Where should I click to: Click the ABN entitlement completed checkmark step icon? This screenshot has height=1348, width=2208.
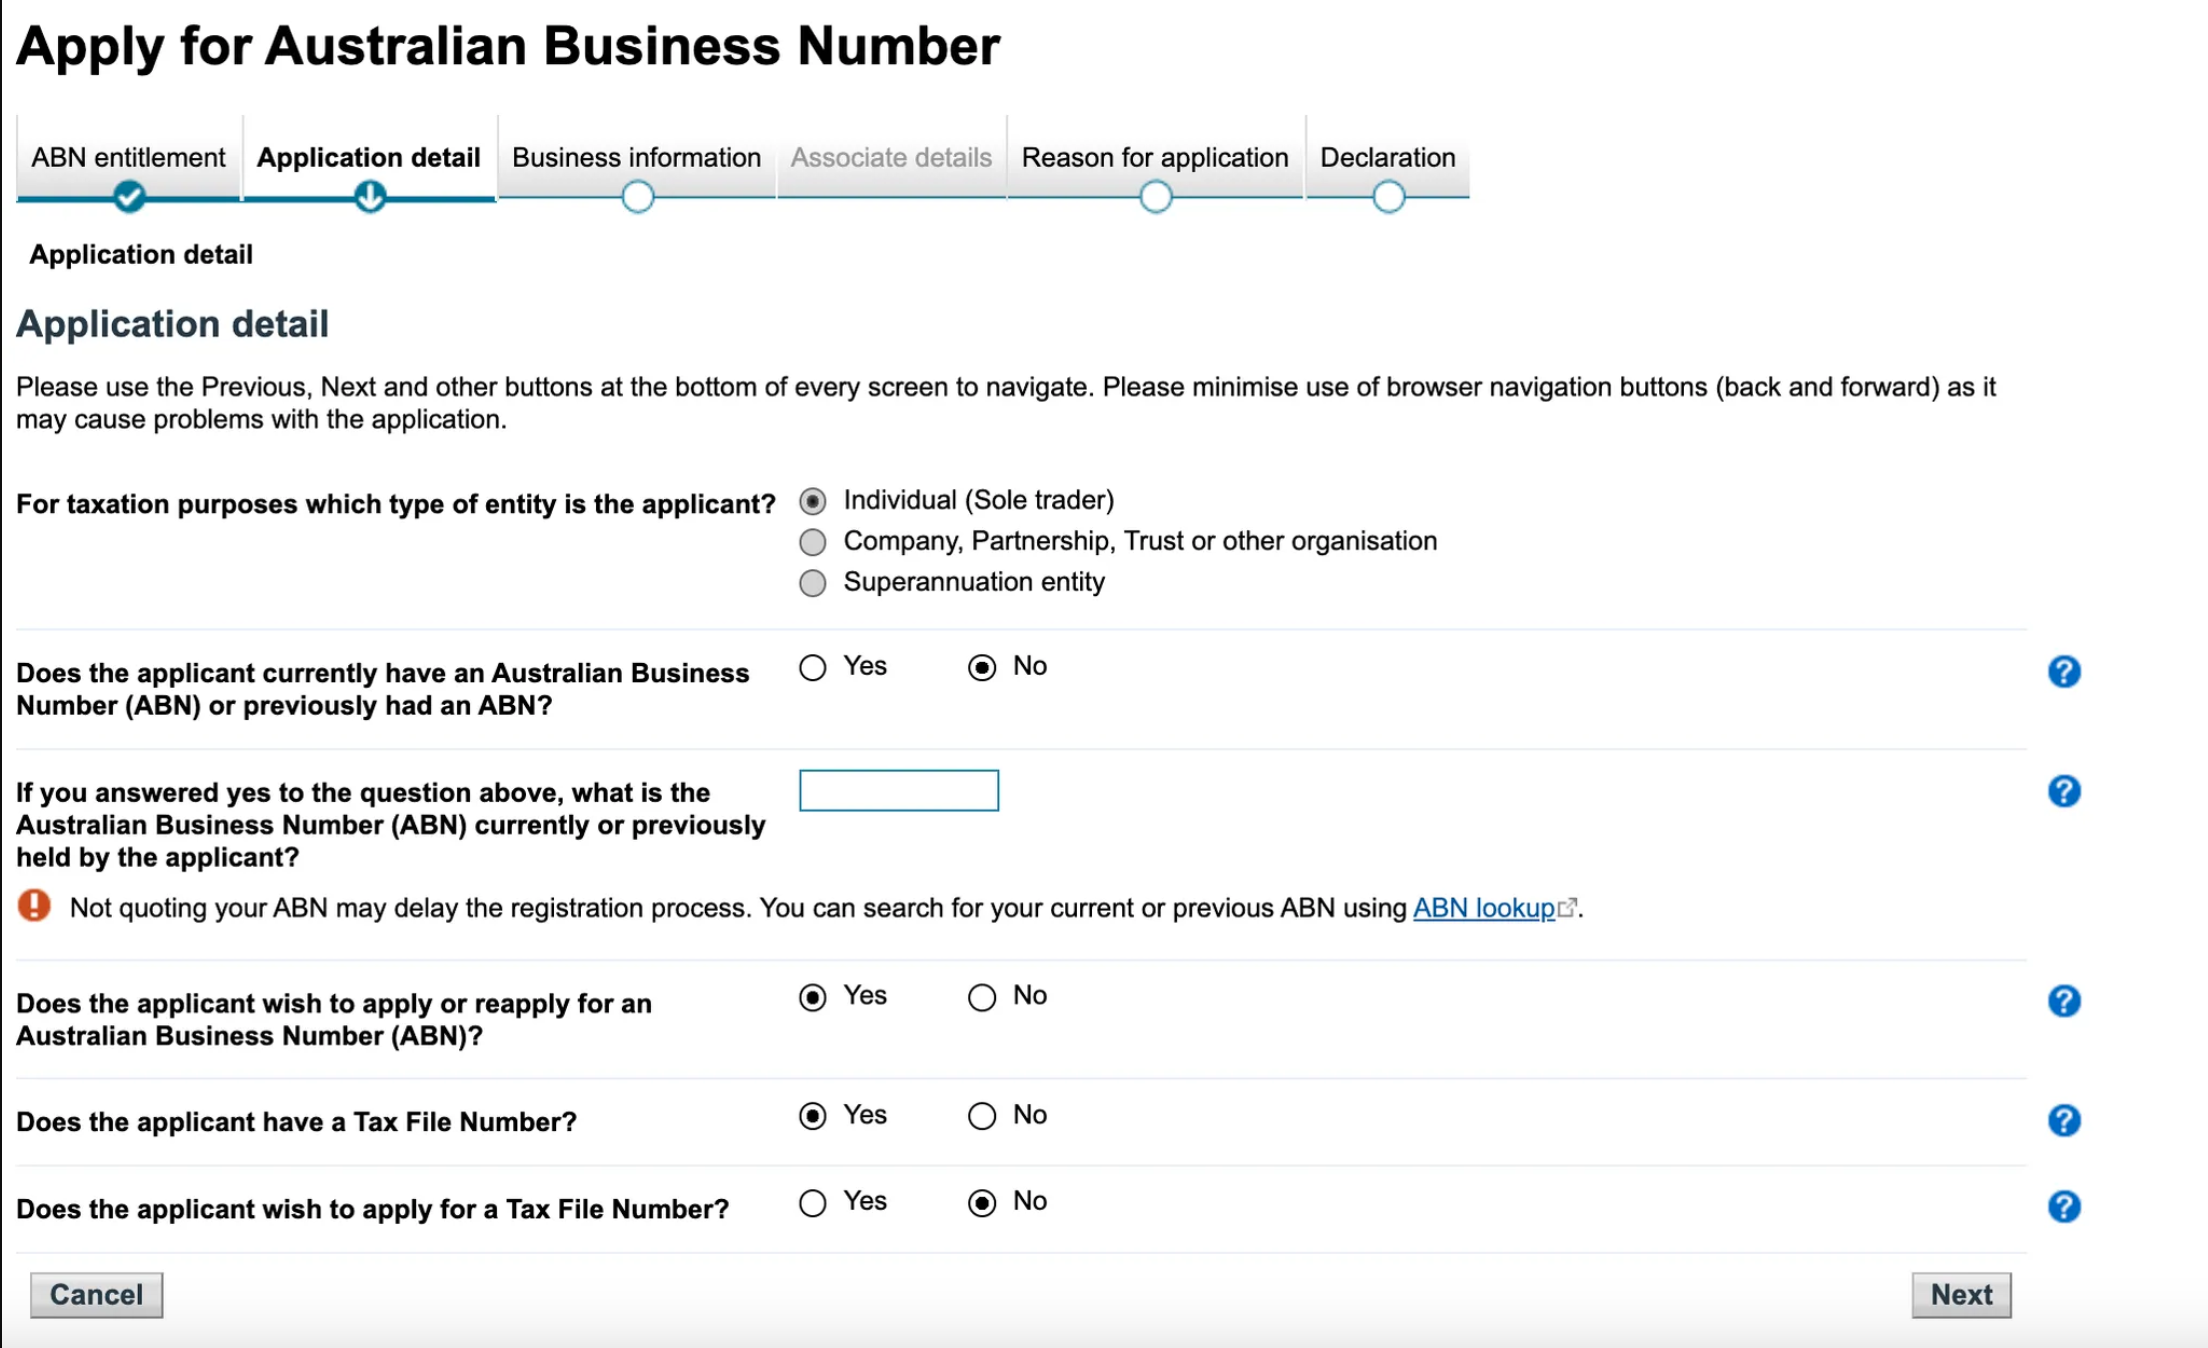click(129, 196)
